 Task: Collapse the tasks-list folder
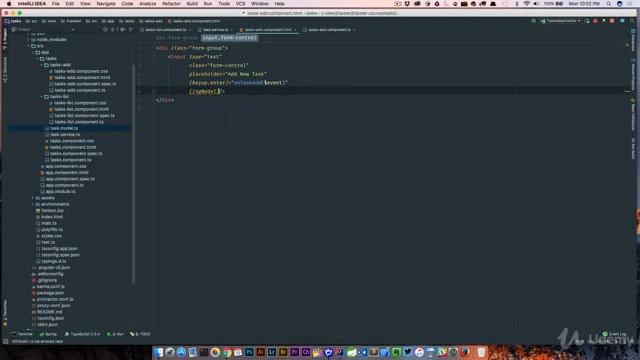point(42,96)
